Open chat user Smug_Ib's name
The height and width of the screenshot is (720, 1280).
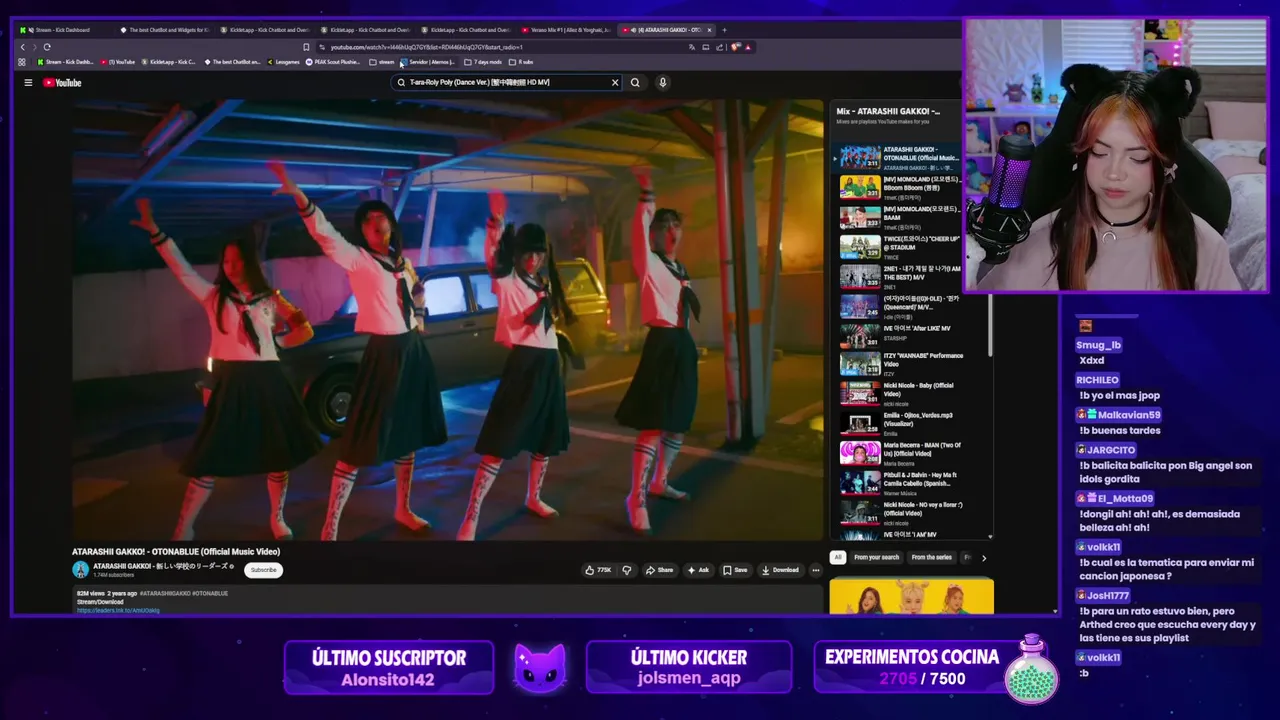[x=1098, y=345]
